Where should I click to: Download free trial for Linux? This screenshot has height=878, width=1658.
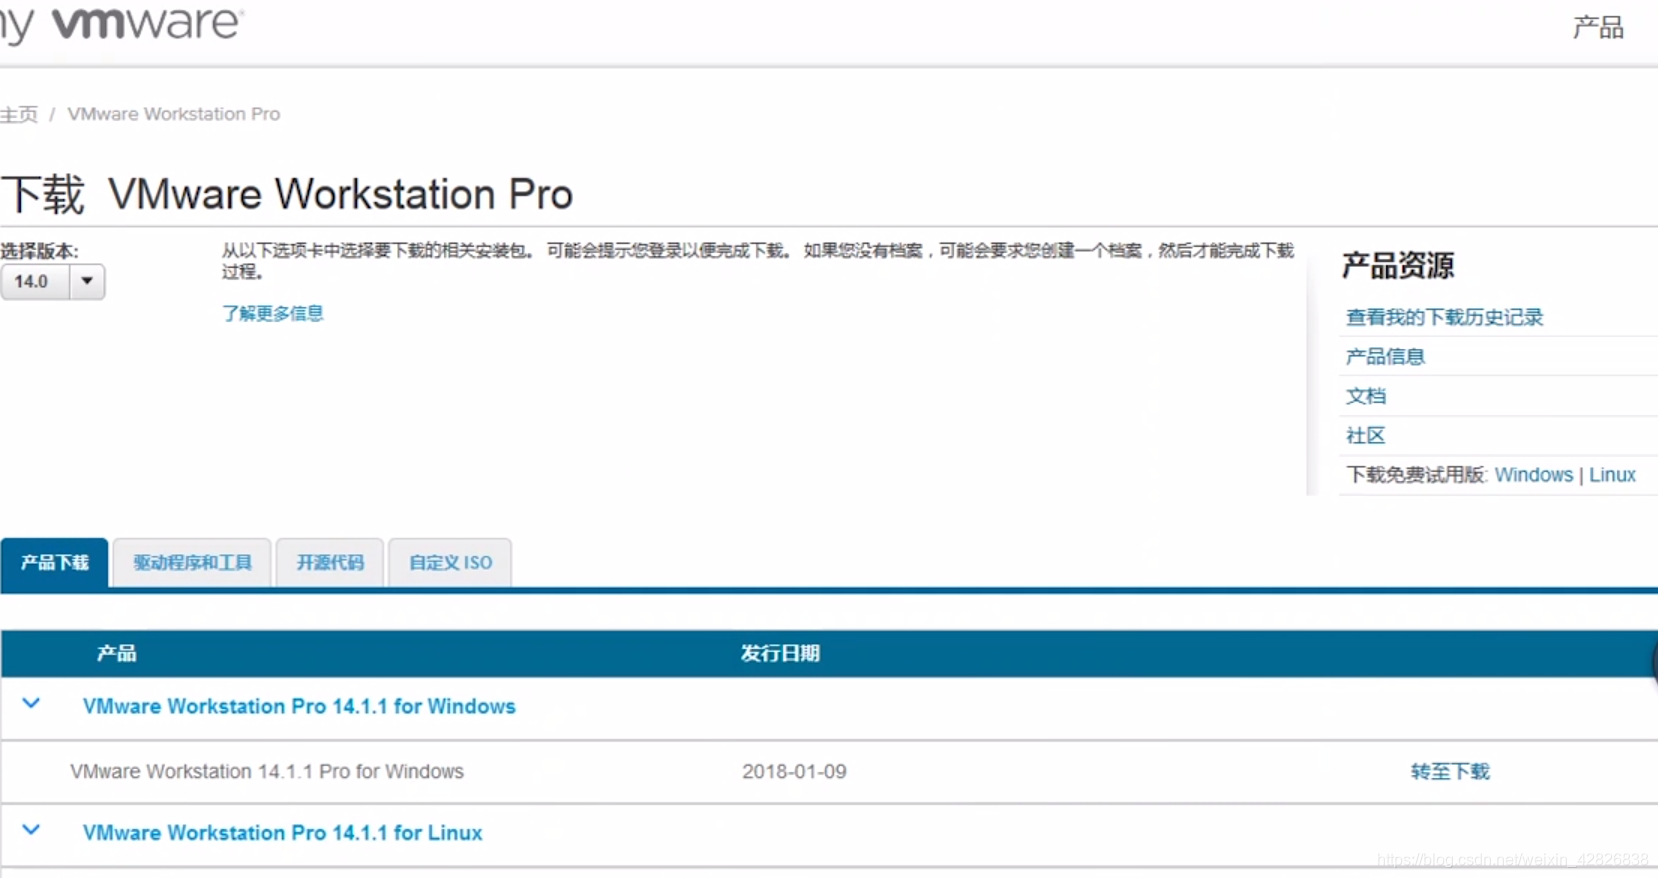(1612, 475)
